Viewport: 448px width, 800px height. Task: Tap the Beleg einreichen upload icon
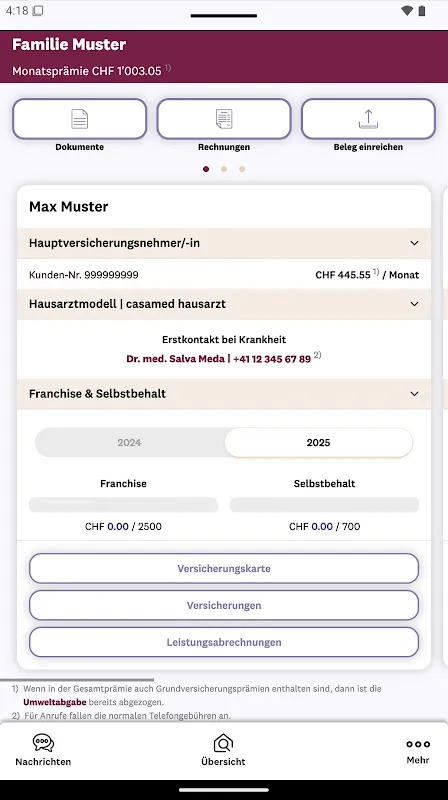click(x=368, y=119)
